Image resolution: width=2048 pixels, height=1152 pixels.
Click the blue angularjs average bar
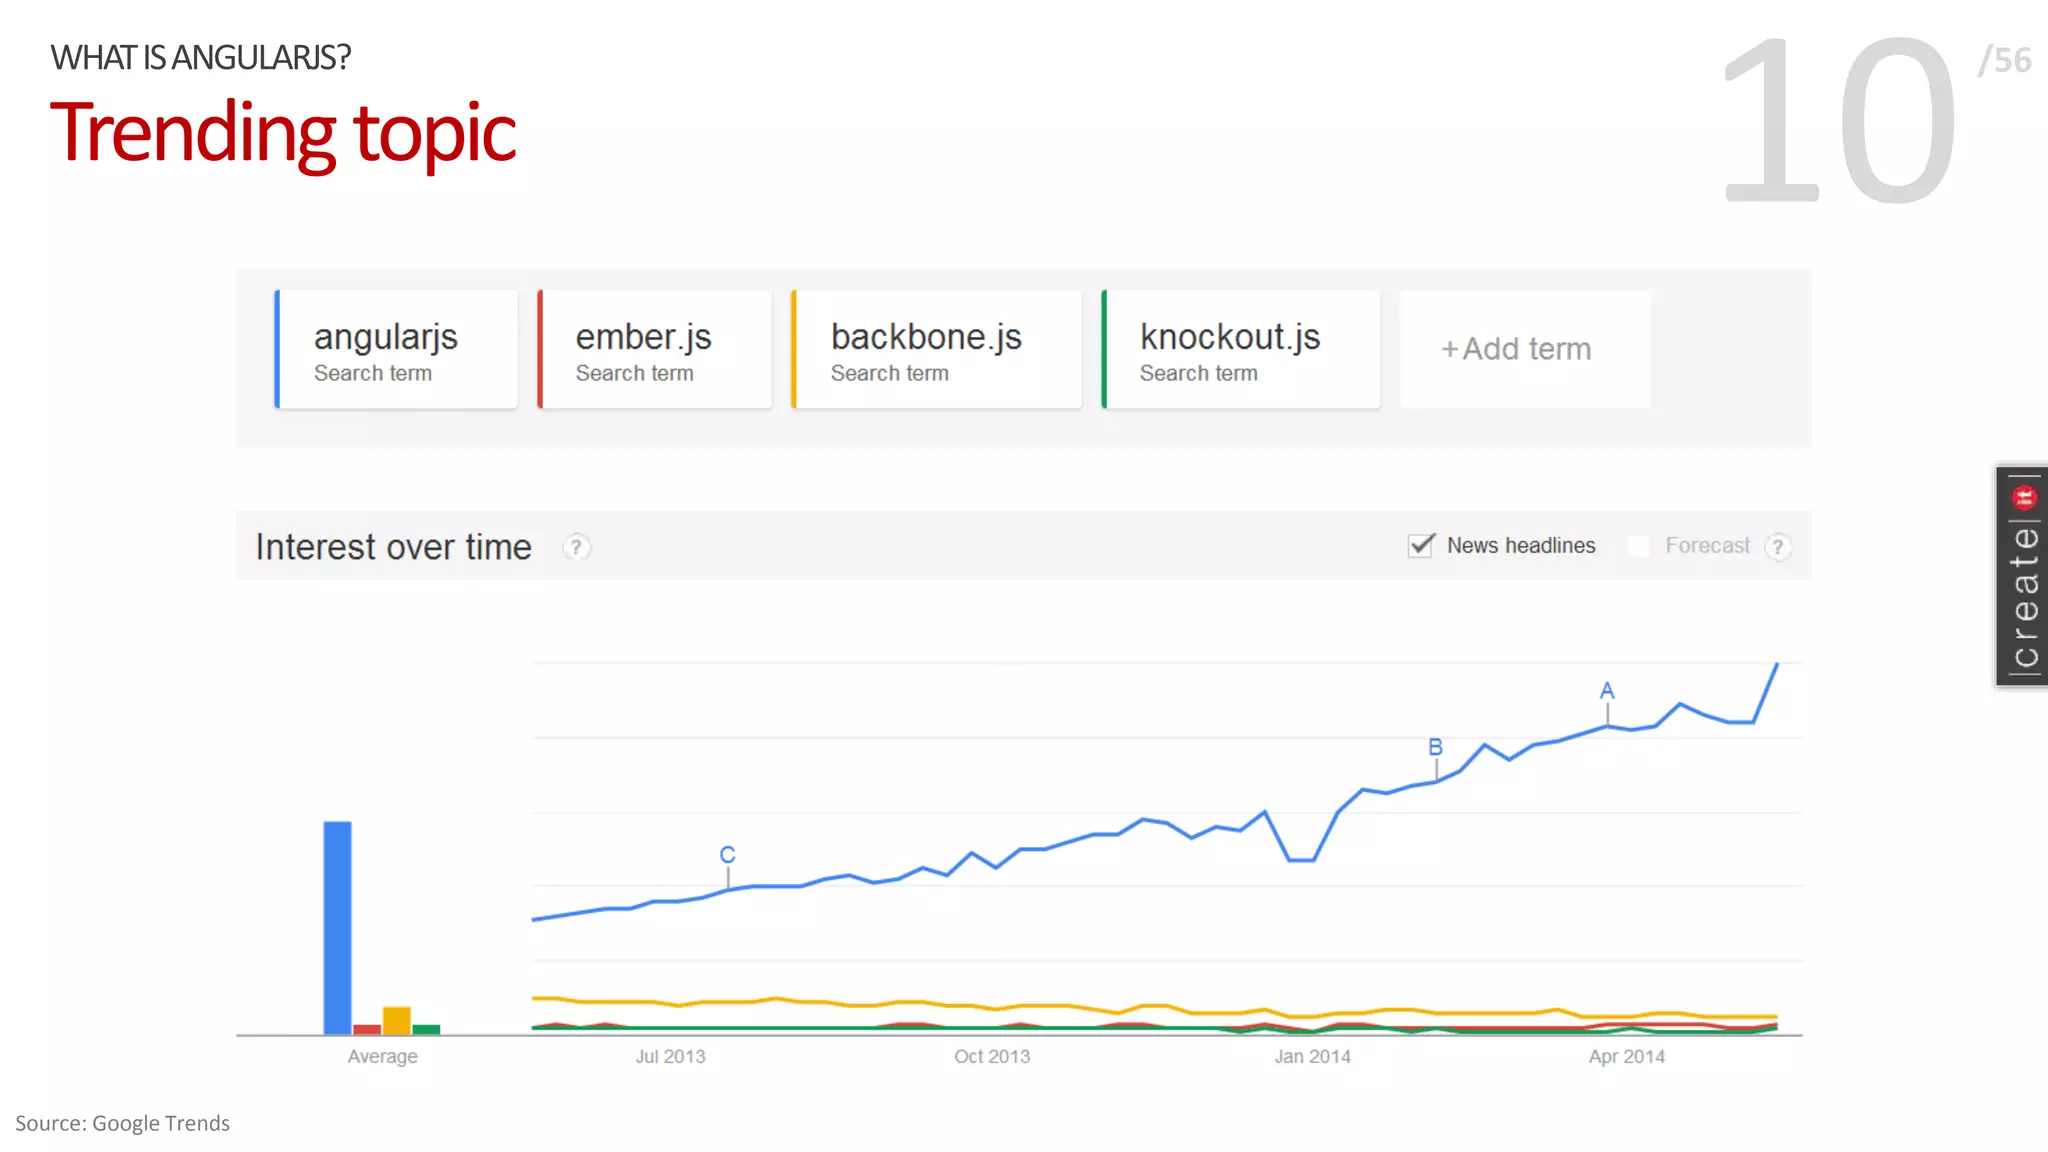[x=337, y=927]
